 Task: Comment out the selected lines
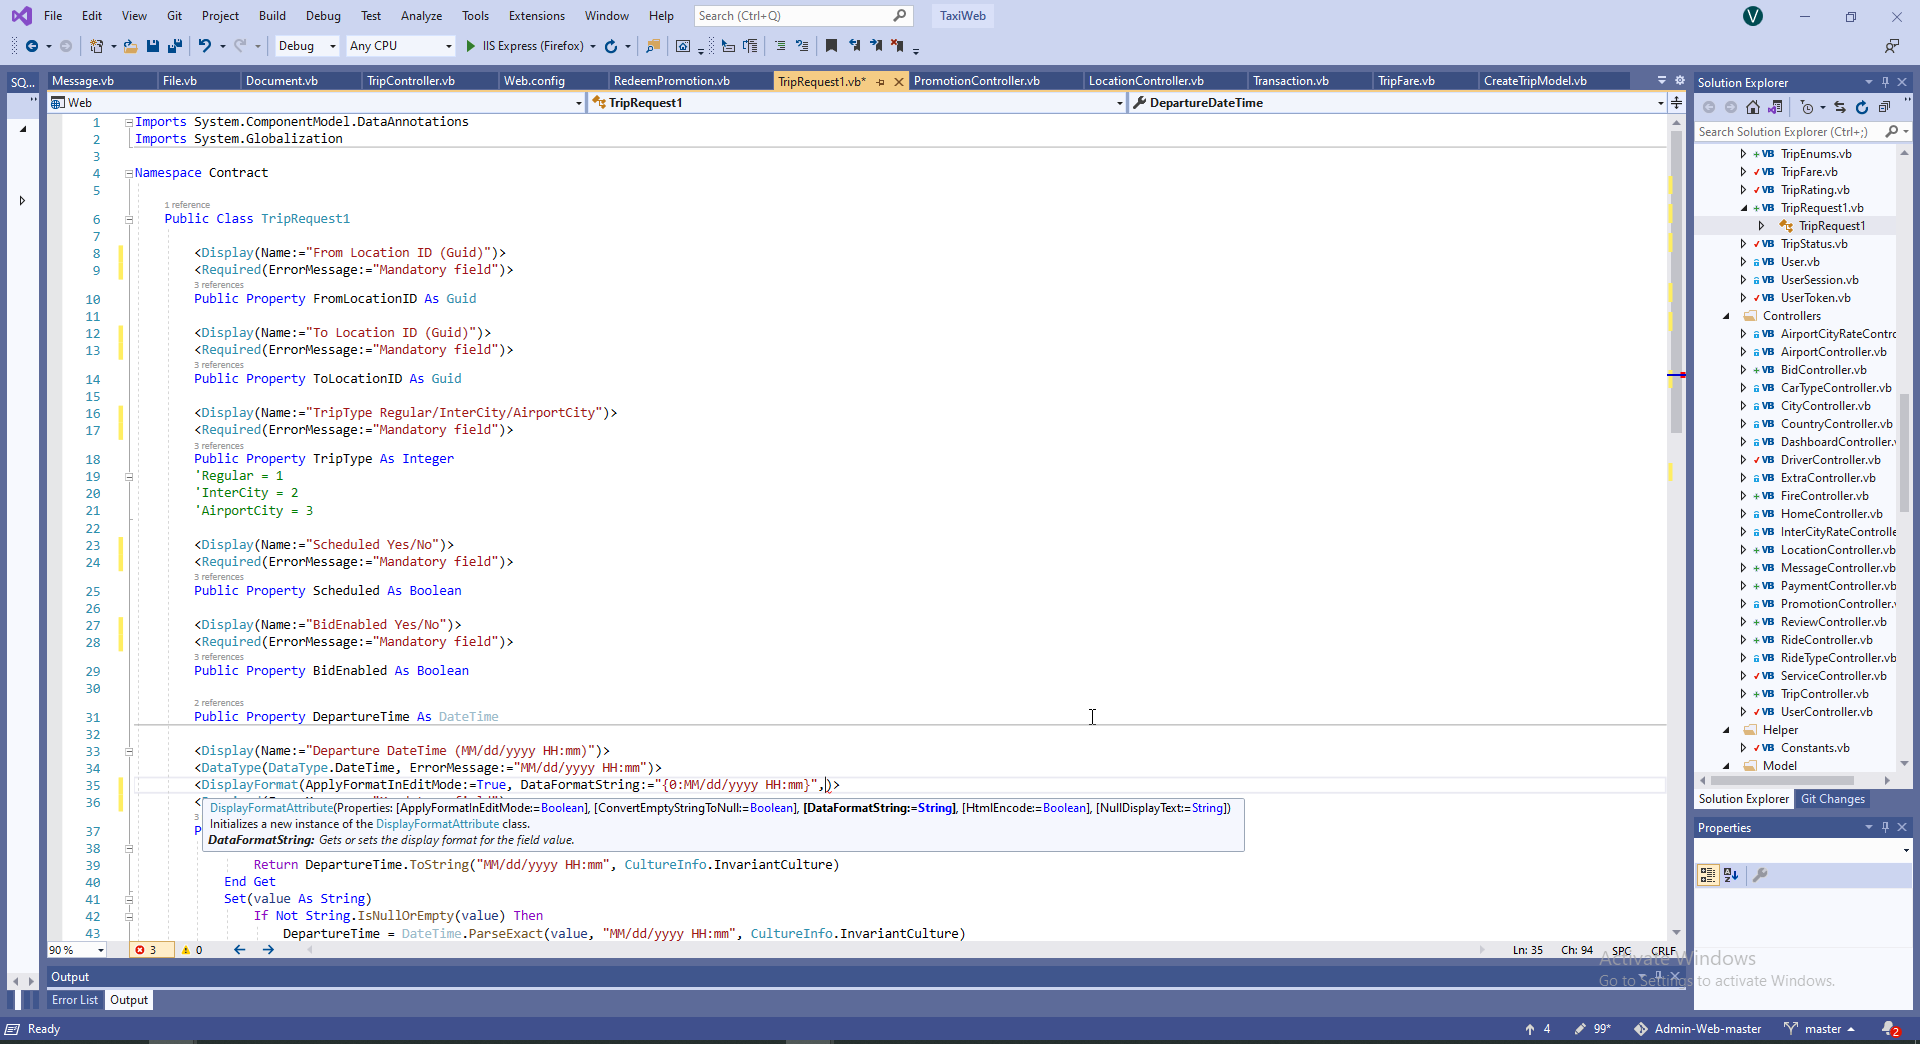[x=781, y=46]
